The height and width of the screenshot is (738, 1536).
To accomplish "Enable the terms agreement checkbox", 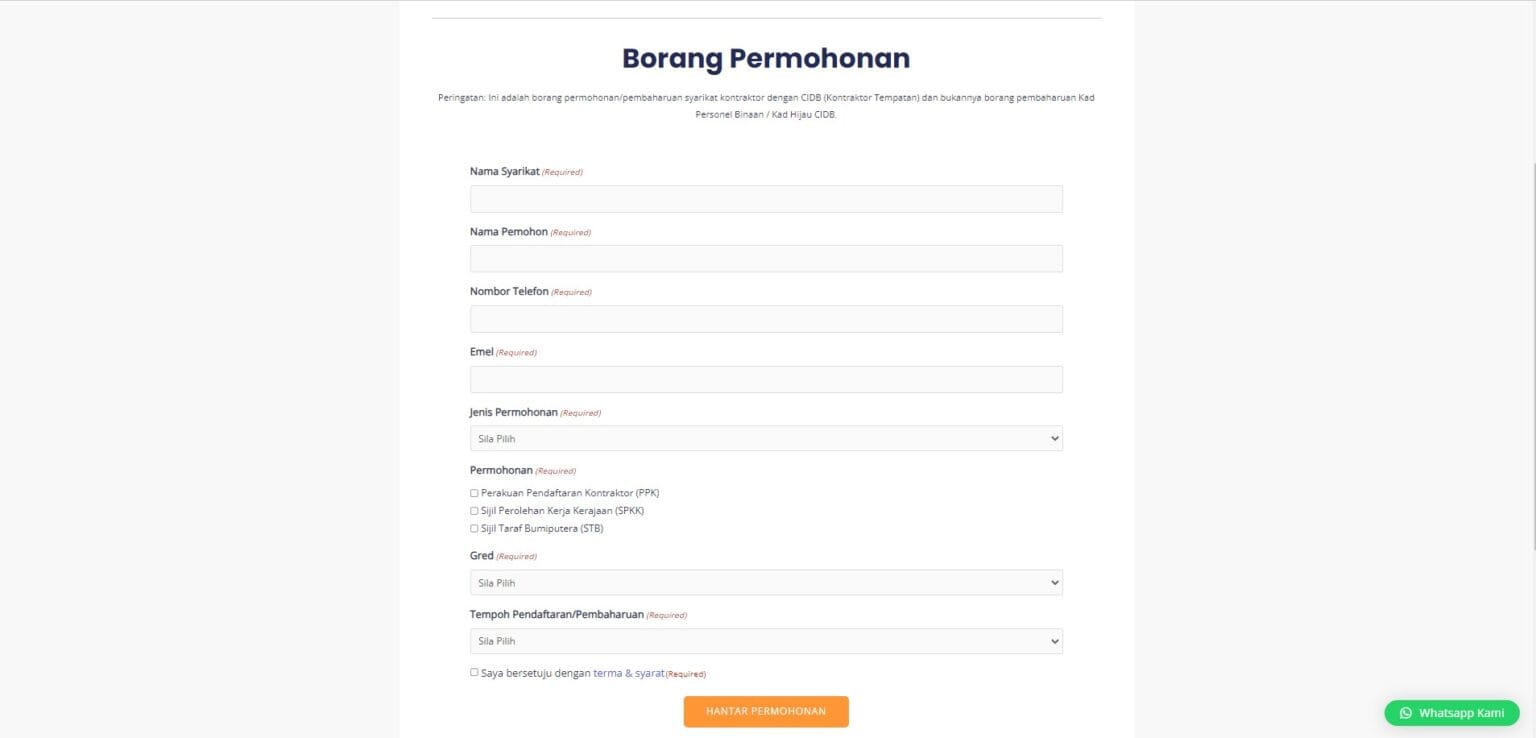I will pyautogui.click(x=474, y=672).
